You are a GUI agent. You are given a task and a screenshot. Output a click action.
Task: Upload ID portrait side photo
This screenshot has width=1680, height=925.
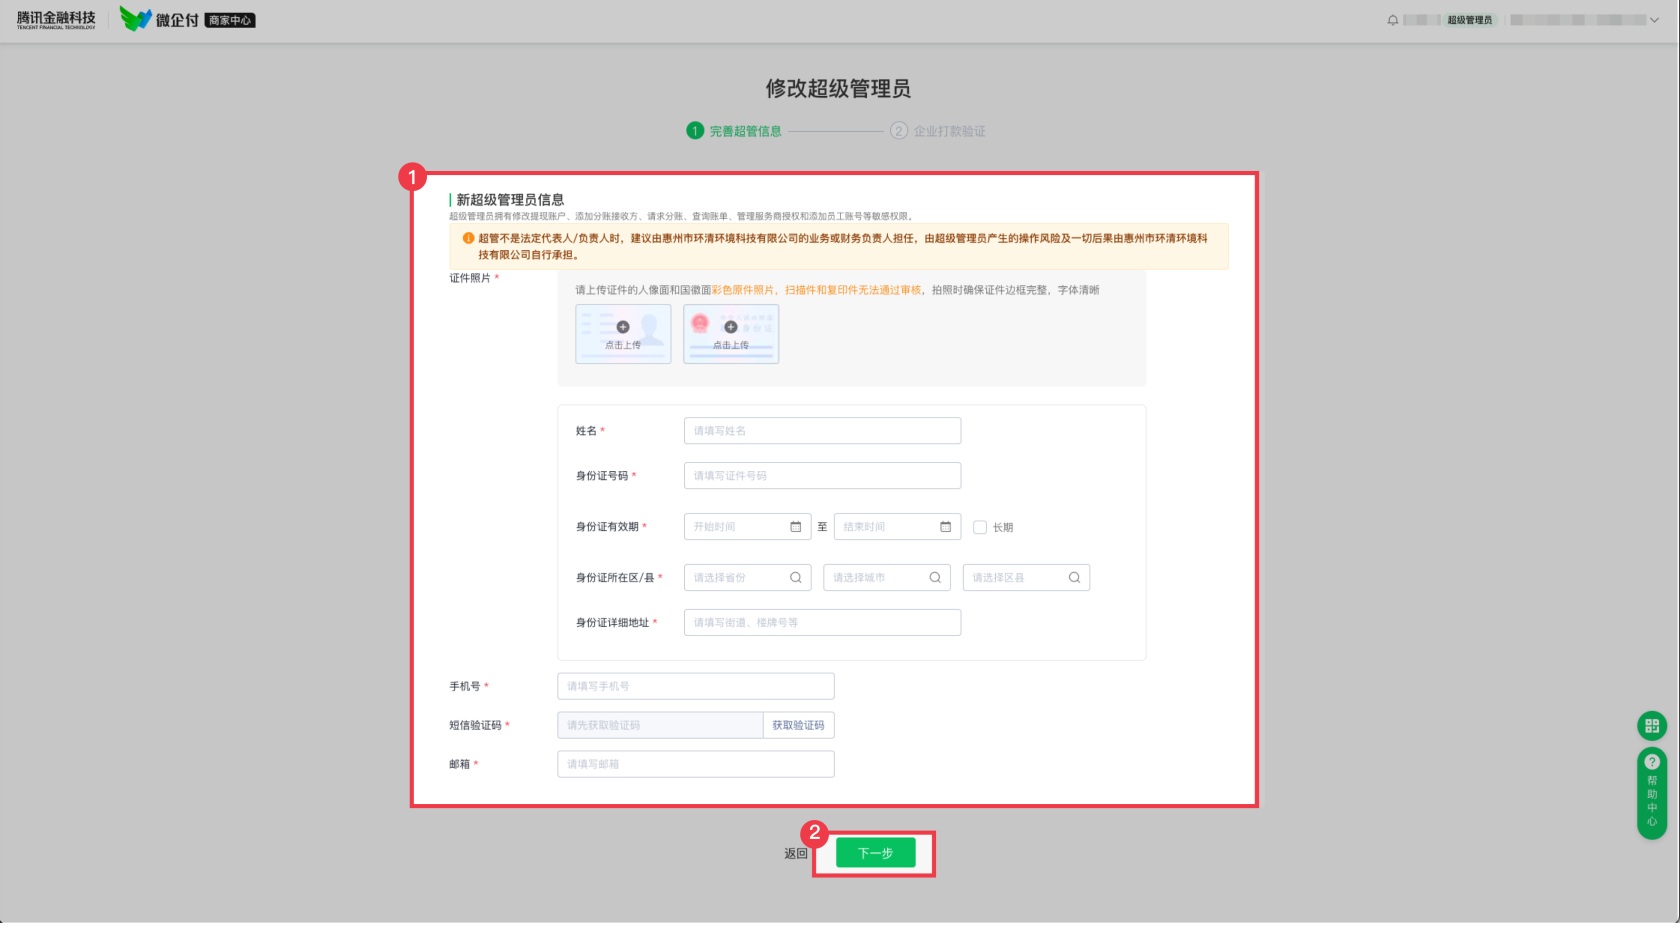623,334
